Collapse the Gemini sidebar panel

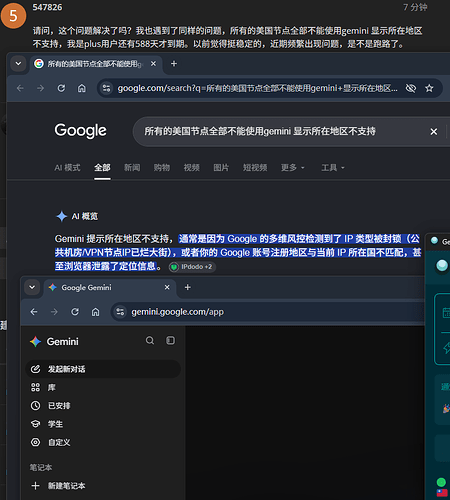pyautogui.click(x=171, y=340)
